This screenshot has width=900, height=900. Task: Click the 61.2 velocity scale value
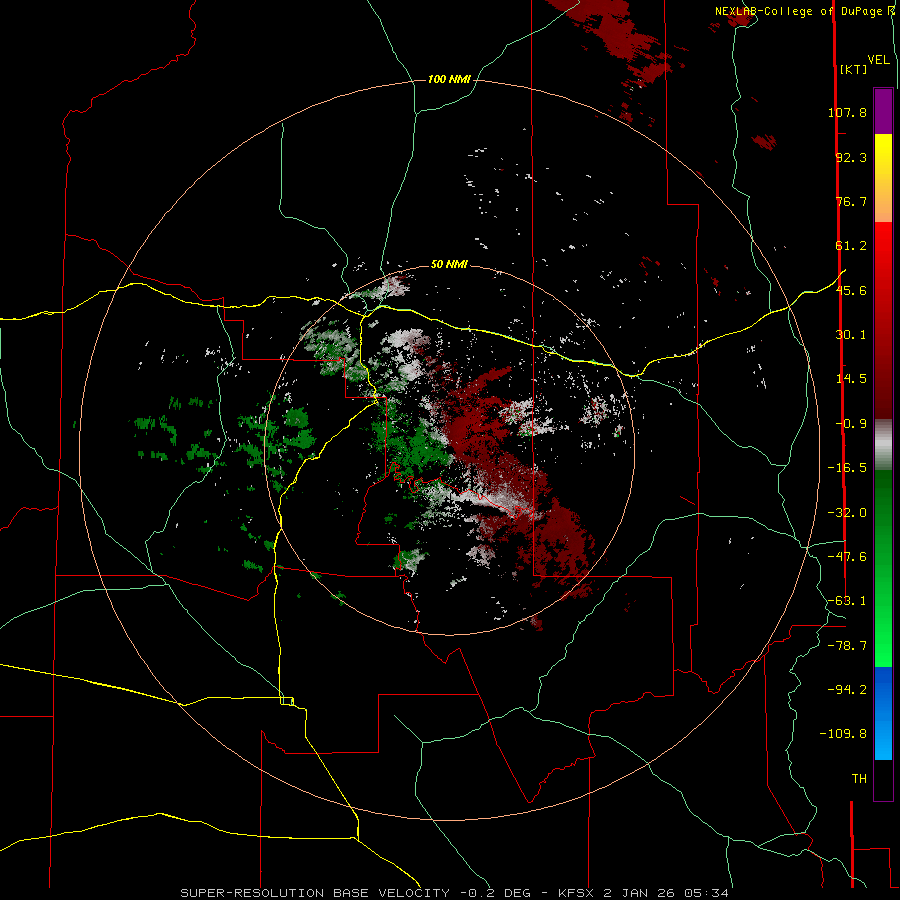(851, 246)
